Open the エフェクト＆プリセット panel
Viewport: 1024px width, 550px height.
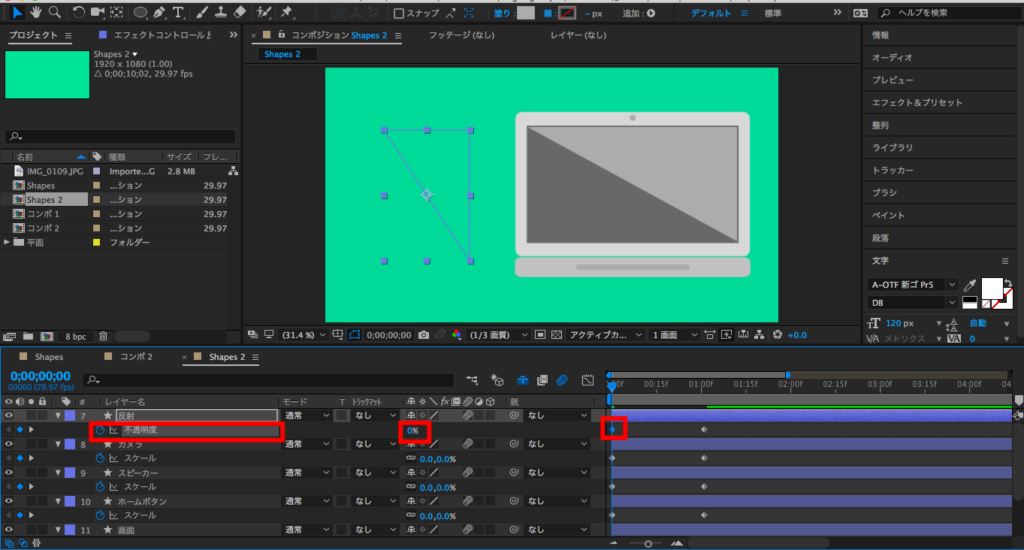point(916,102)
